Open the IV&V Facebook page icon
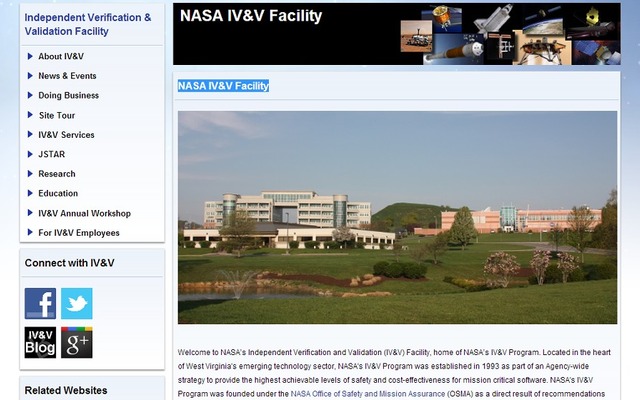This screenshot has height=400, width=640. tap(40, 304)
